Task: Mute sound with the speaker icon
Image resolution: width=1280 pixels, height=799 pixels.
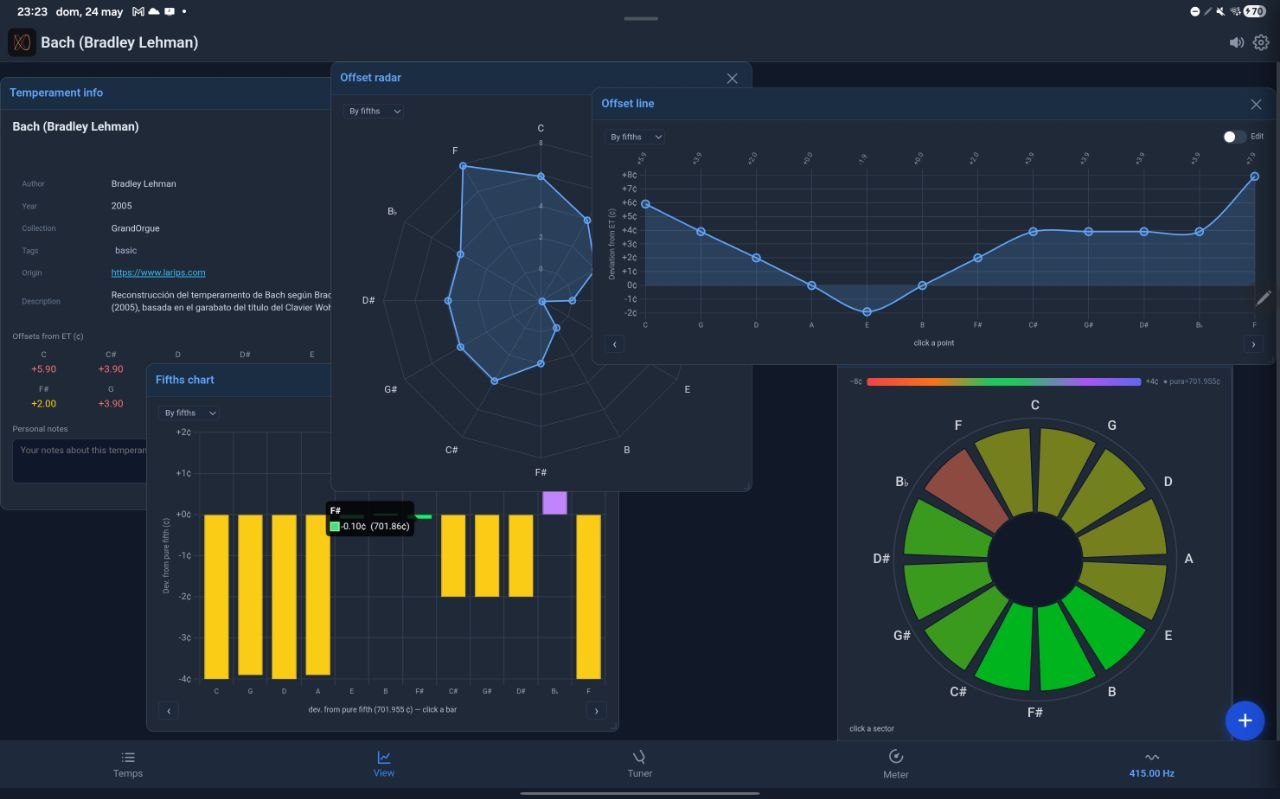Action: (1237, 43)
